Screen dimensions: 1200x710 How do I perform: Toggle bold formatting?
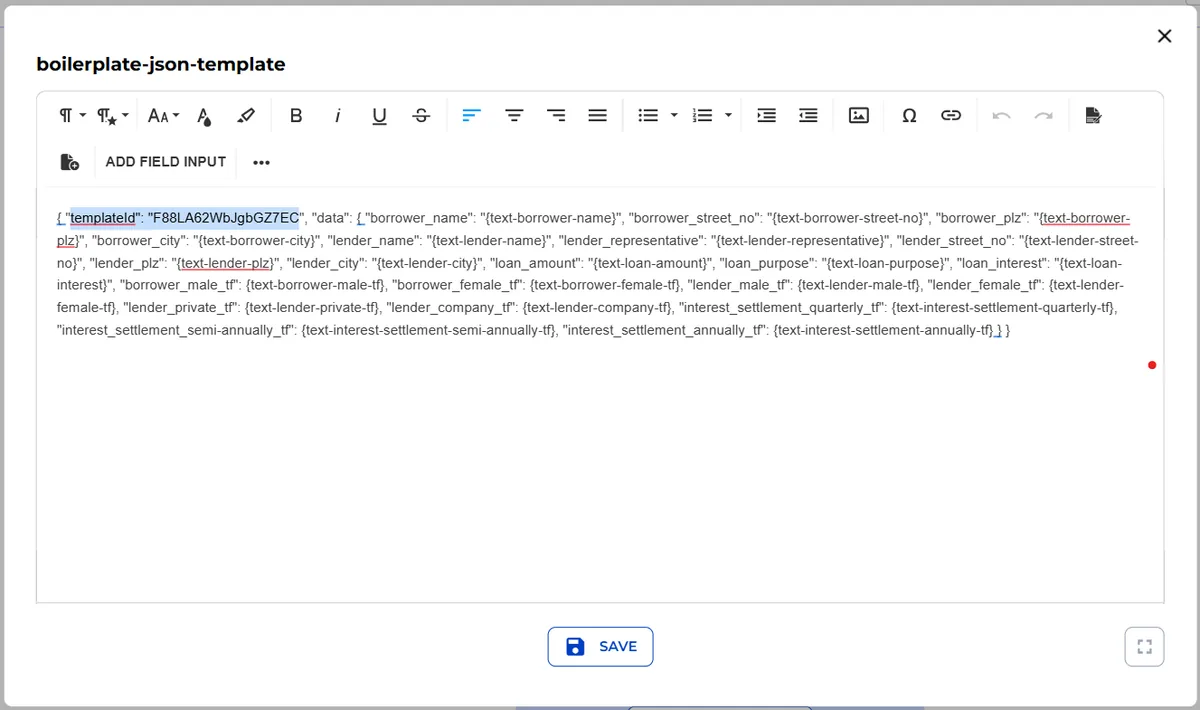tap(296, 115)
